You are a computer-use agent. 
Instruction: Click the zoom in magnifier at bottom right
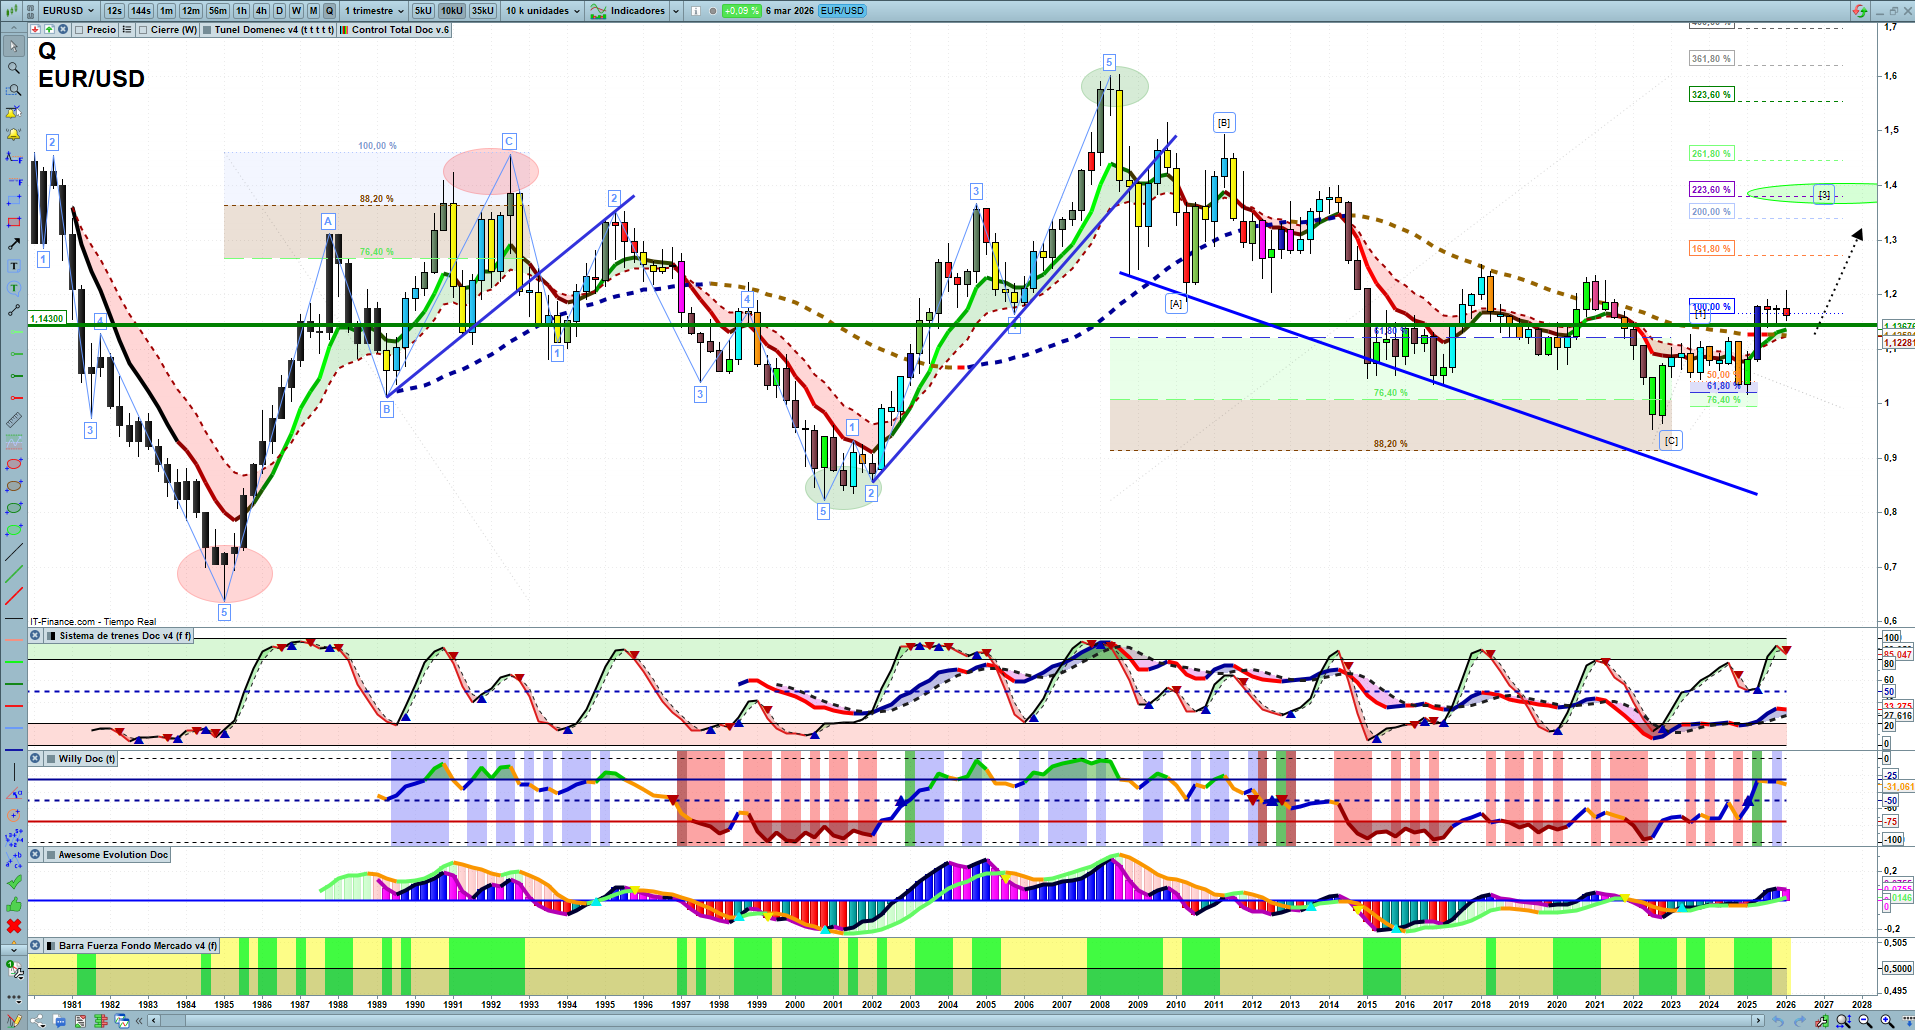click(1887, 1021)
